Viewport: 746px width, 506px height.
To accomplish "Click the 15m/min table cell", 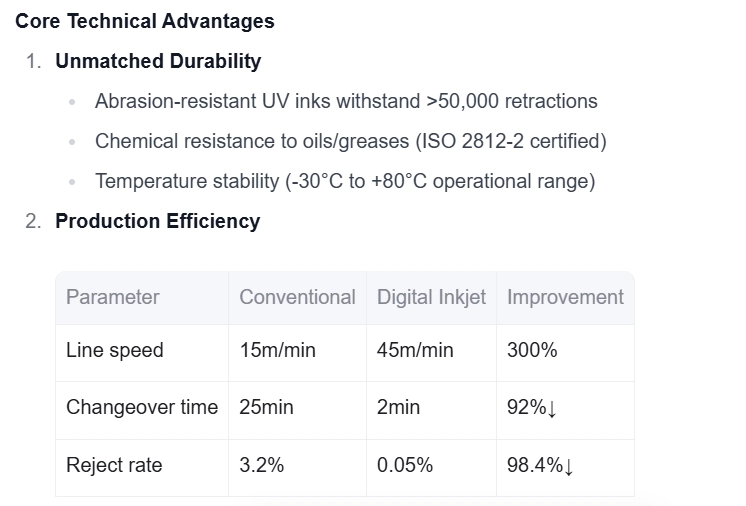I will 277,350.
